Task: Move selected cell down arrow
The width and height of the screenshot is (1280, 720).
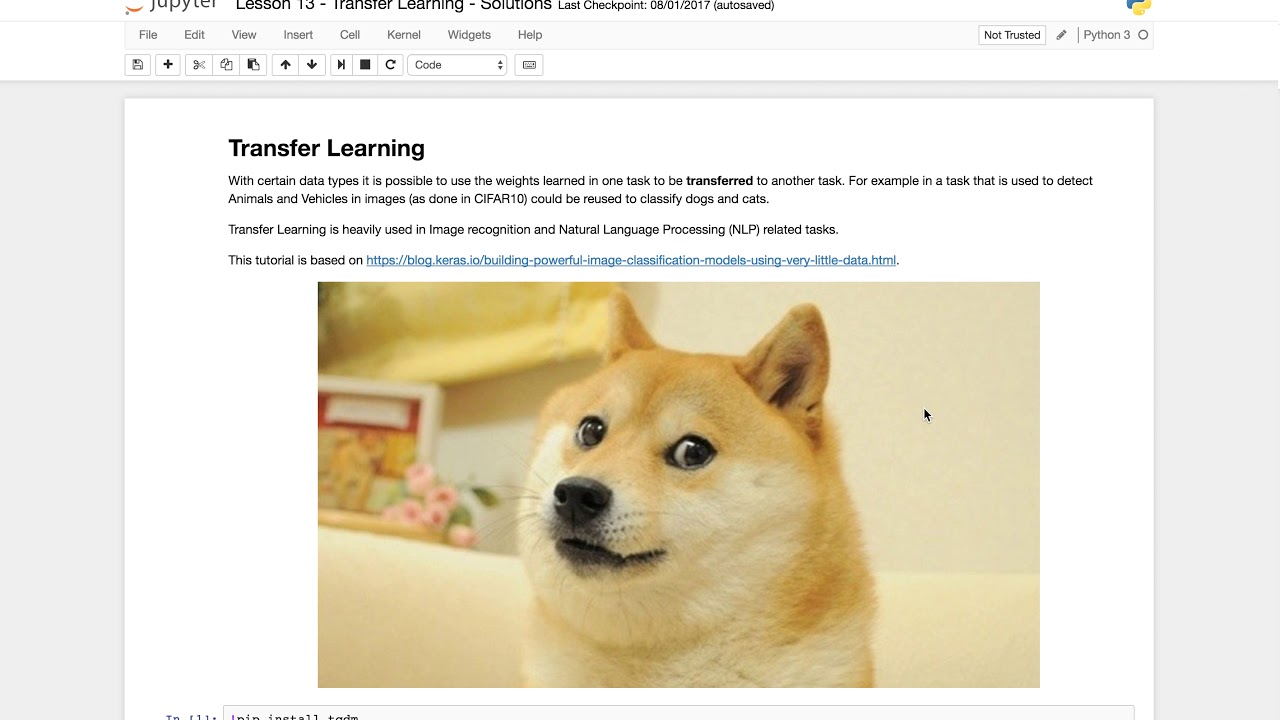Action: pyautogui.click(x=312, y=65)
